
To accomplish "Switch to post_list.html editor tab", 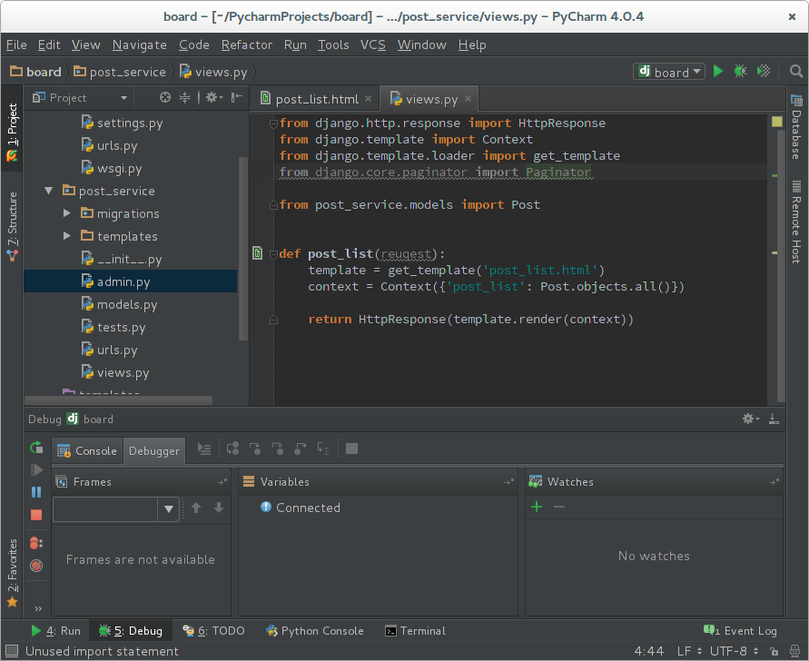I will point(316,99).
